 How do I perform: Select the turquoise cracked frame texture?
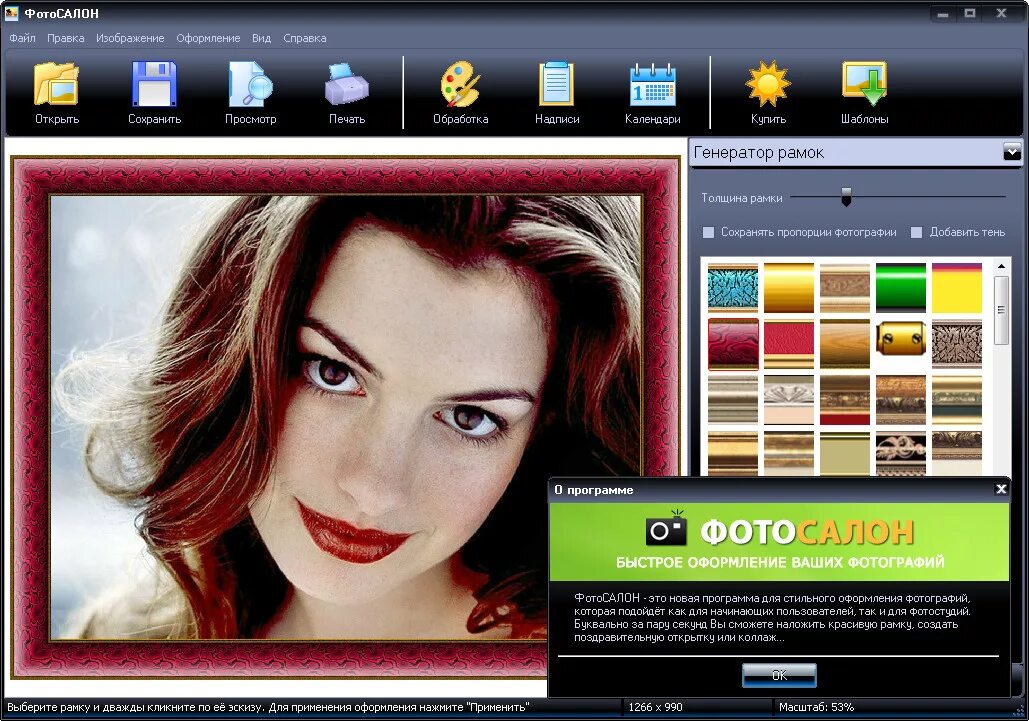coord(733,287)
